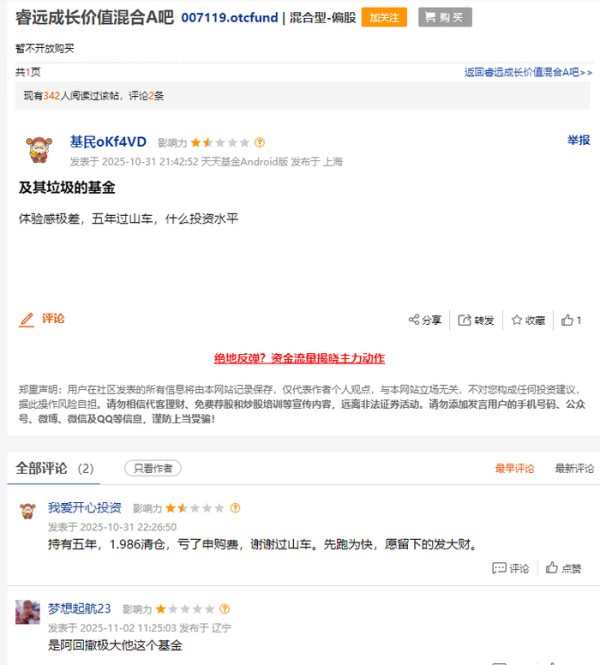
Task: Toggle the 只看作者 filter
Action: [153, 468]
